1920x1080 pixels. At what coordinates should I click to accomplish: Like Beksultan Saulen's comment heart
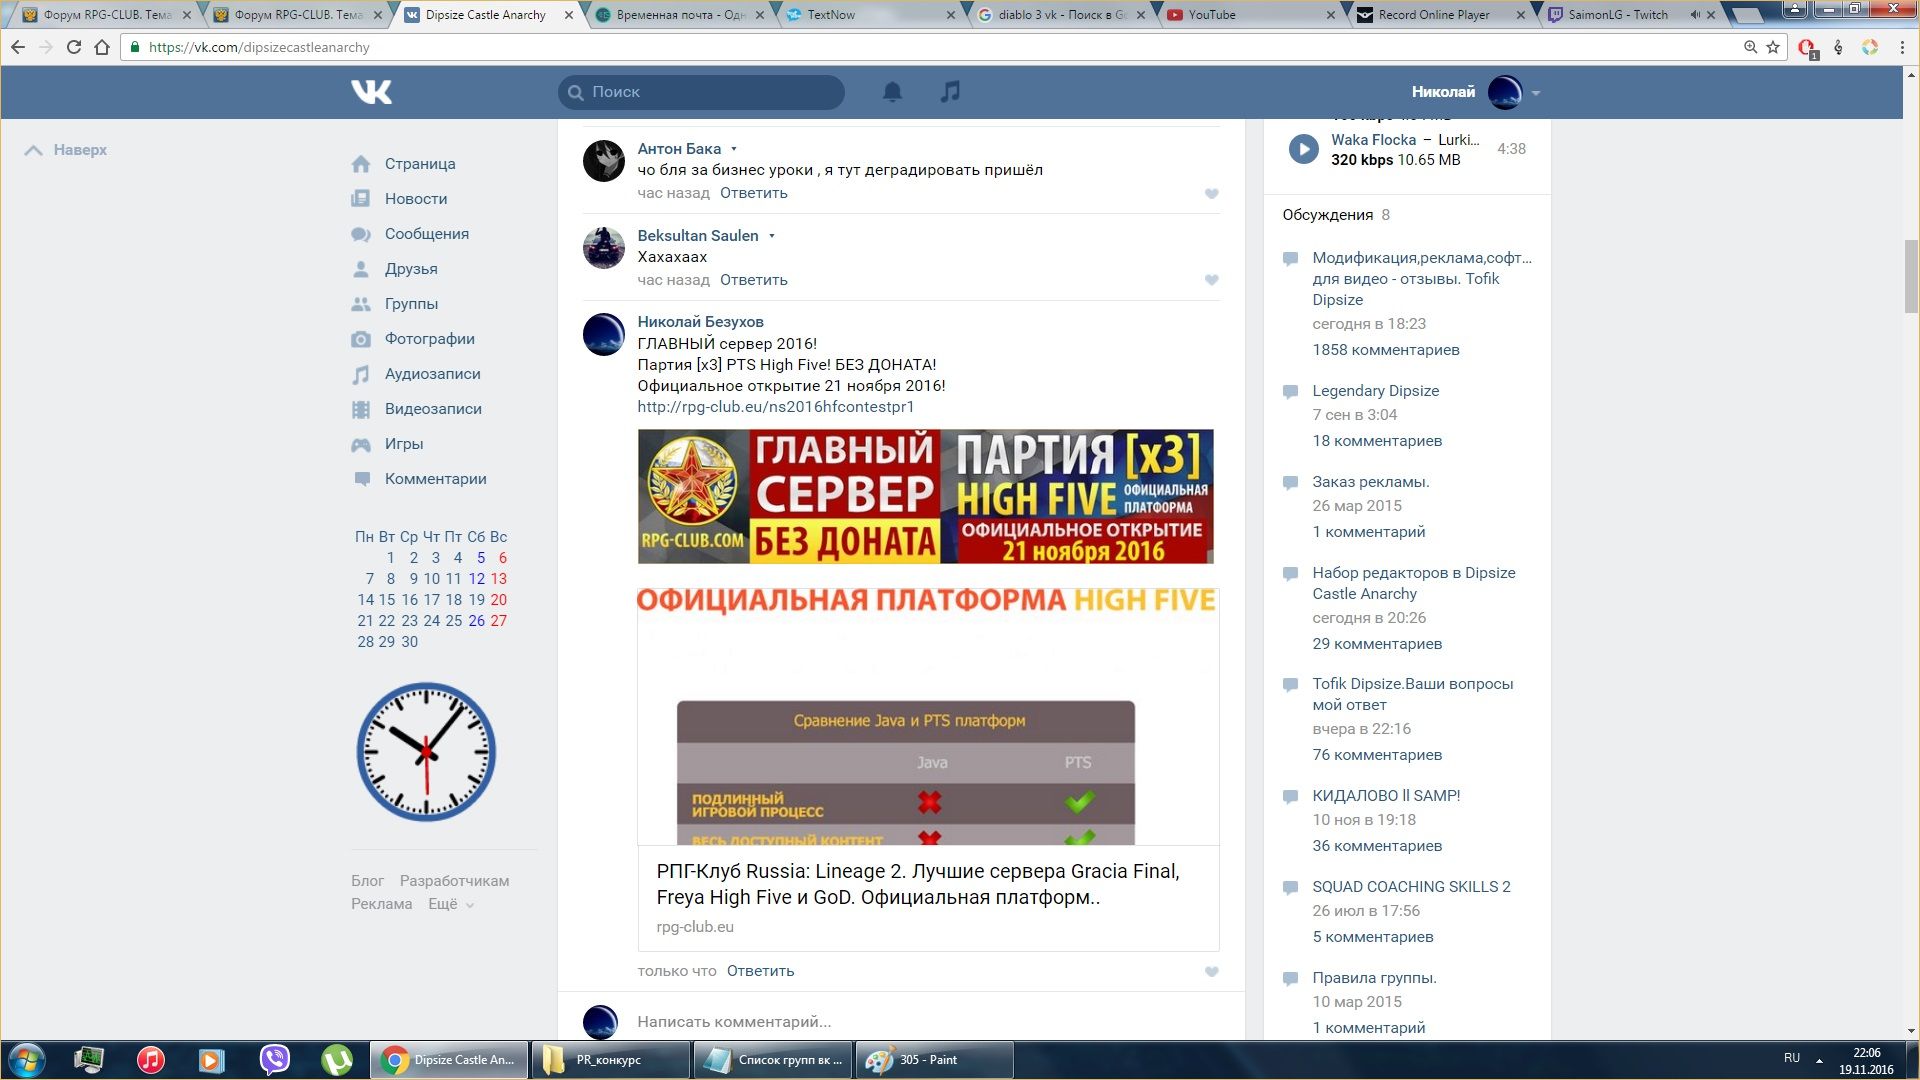pos(1211,281)
